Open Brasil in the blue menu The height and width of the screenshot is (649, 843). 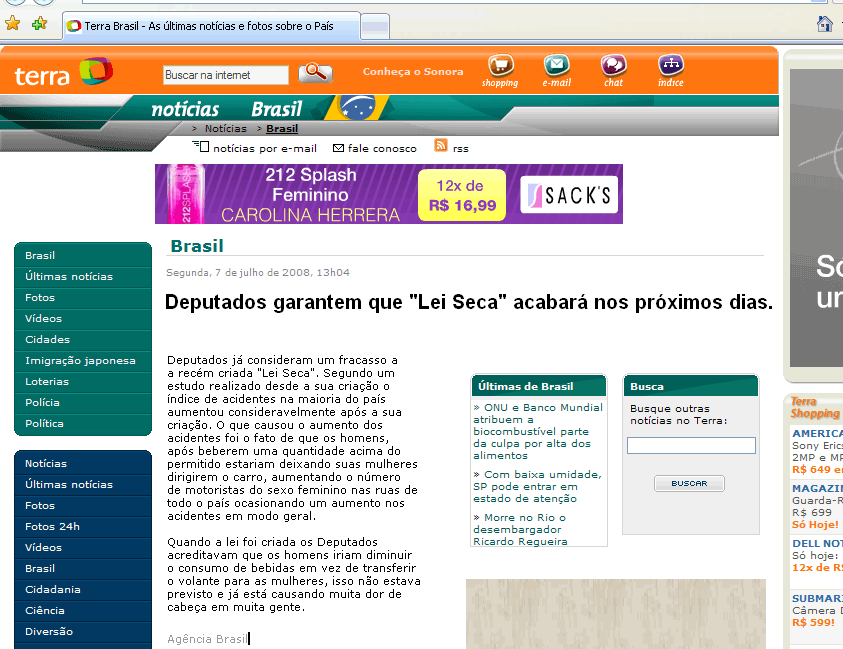coord(83,568)
